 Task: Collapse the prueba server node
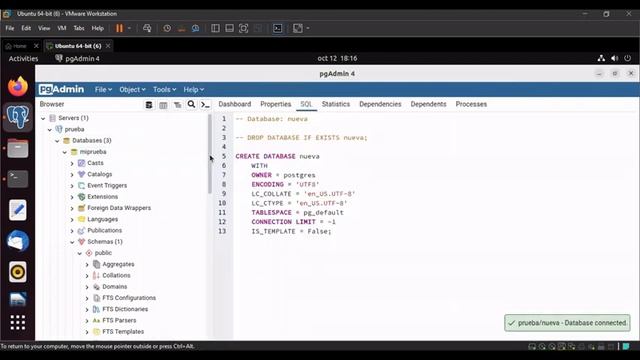click(50, 130)
